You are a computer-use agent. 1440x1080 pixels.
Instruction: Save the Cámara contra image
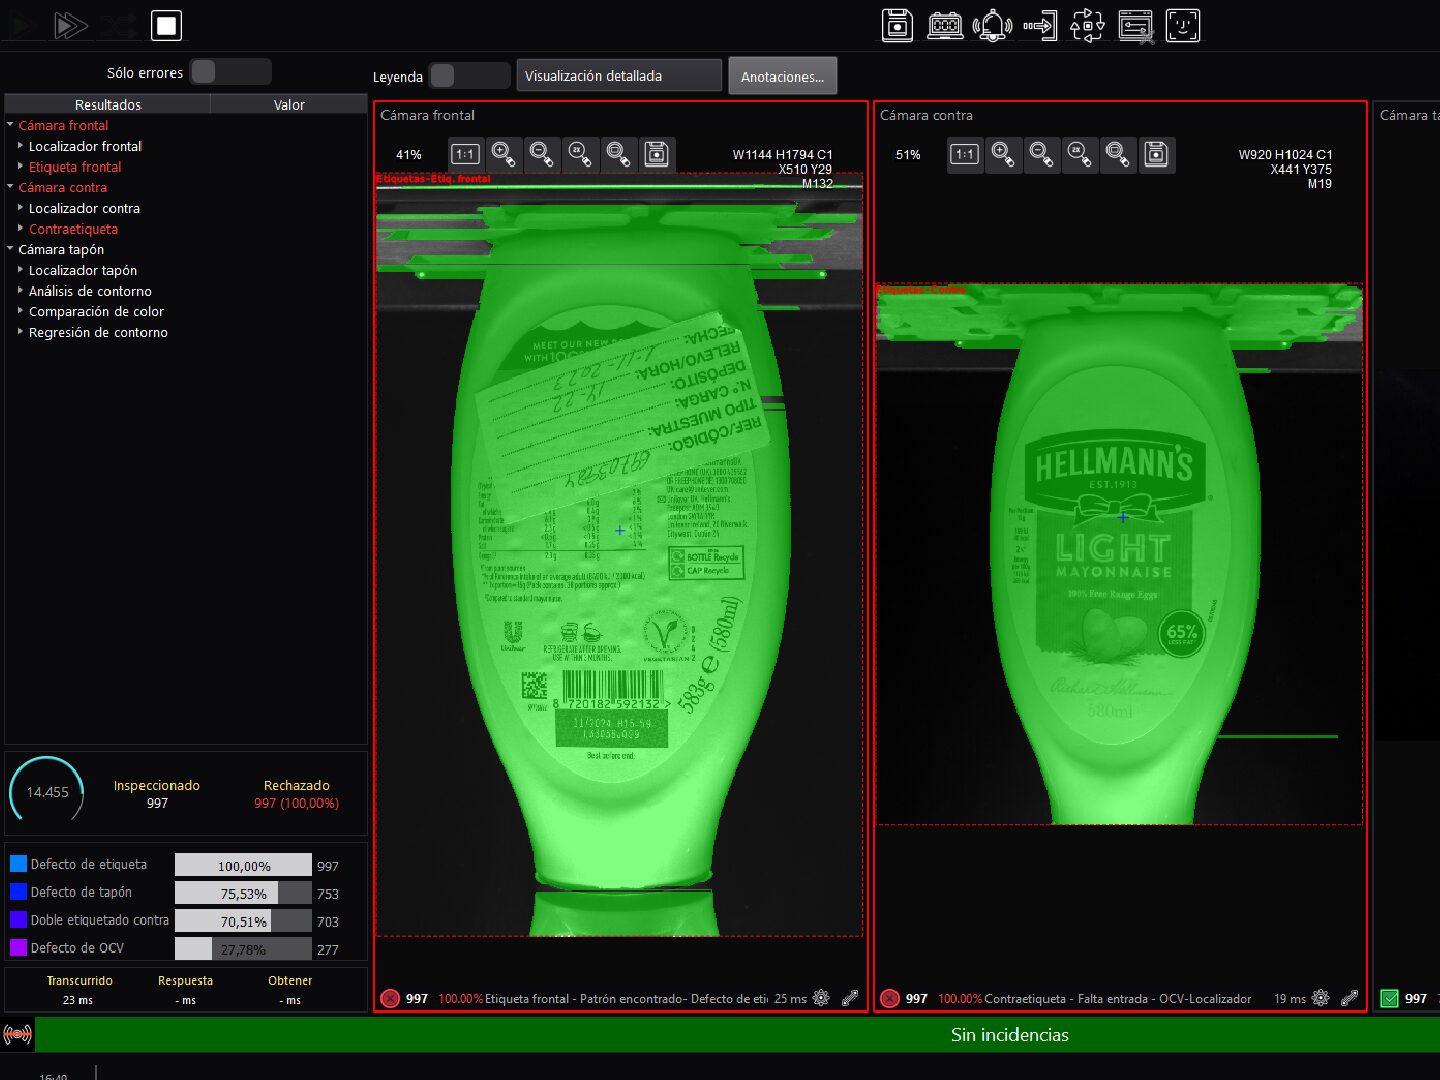tap(1156, 154)
